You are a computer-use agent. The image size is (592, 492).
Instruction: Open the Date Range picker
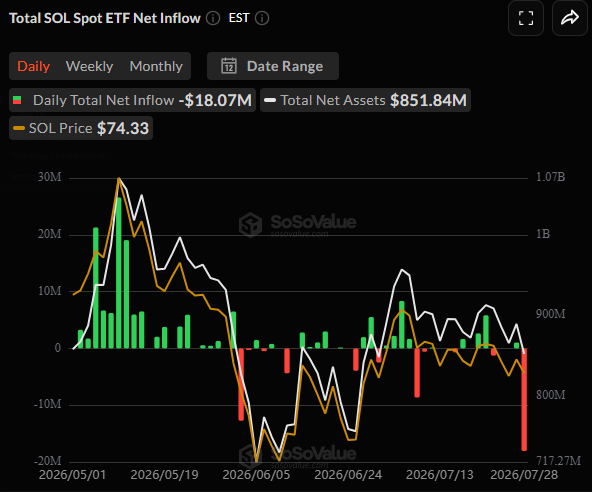pos(273,66)
